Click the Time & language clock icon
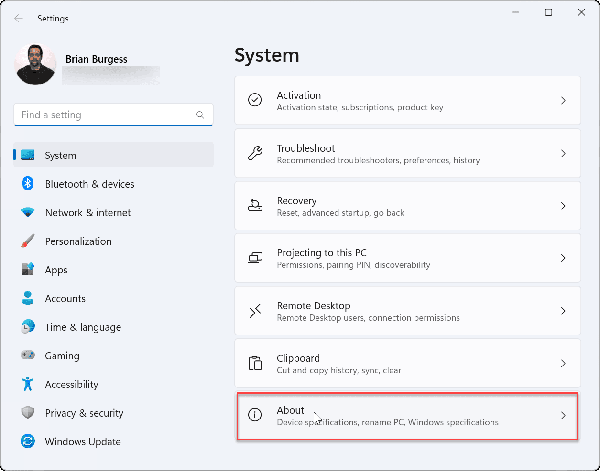Image resolution: width=600 pixels, height=471 pixels. tap(28, 327)
